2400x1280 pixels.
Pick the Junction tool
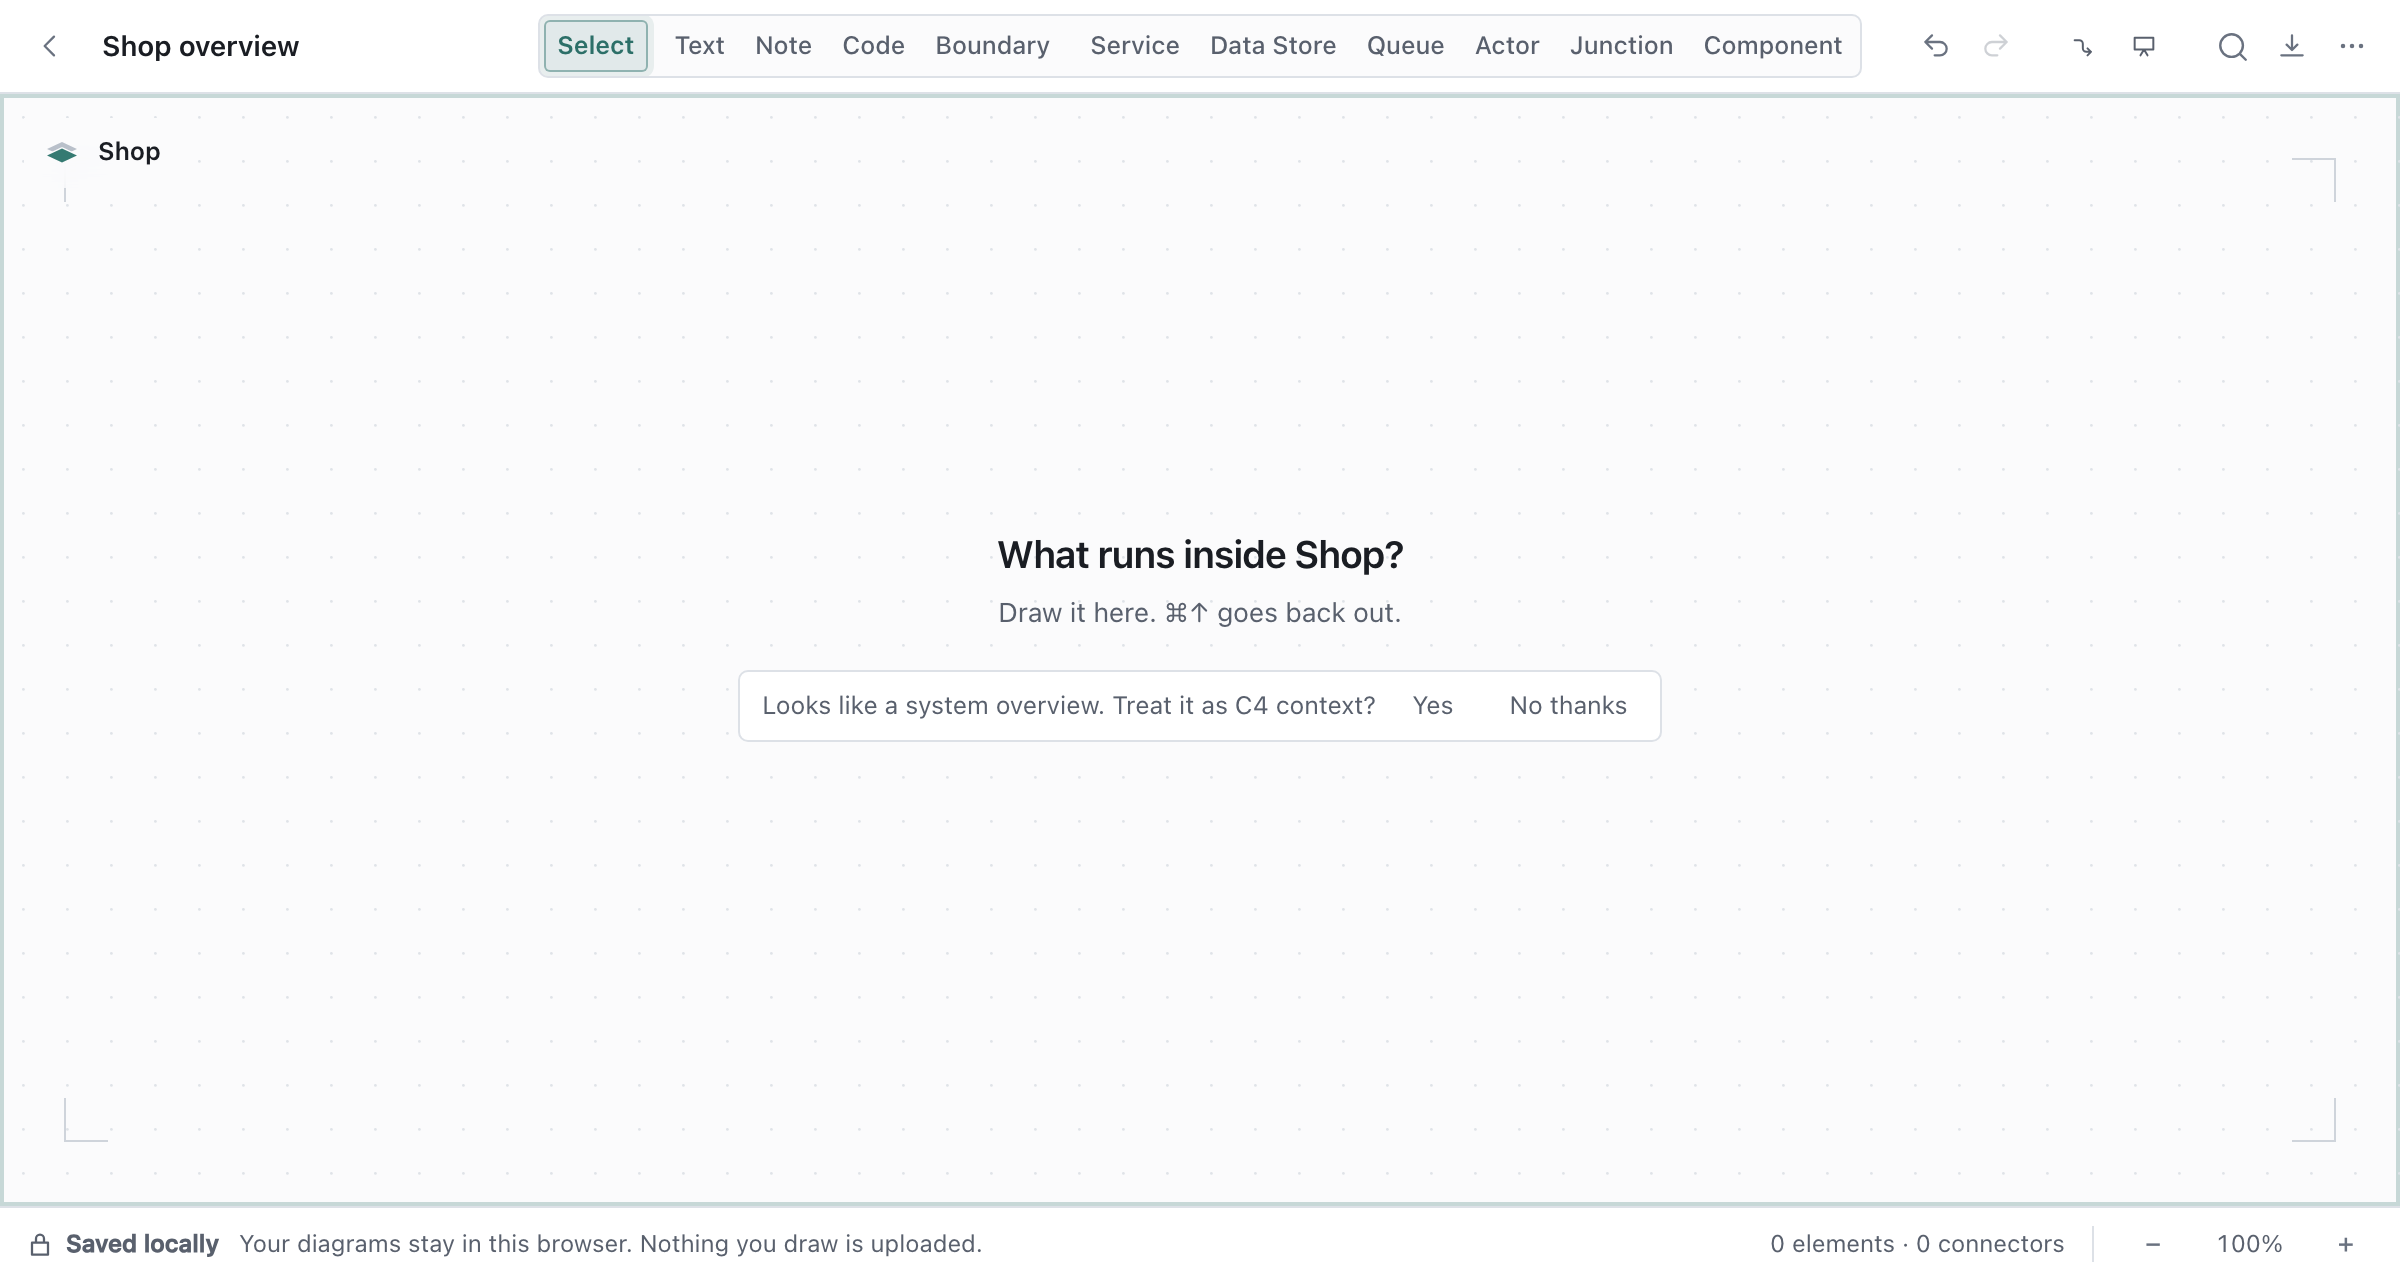coord(1621,46)
